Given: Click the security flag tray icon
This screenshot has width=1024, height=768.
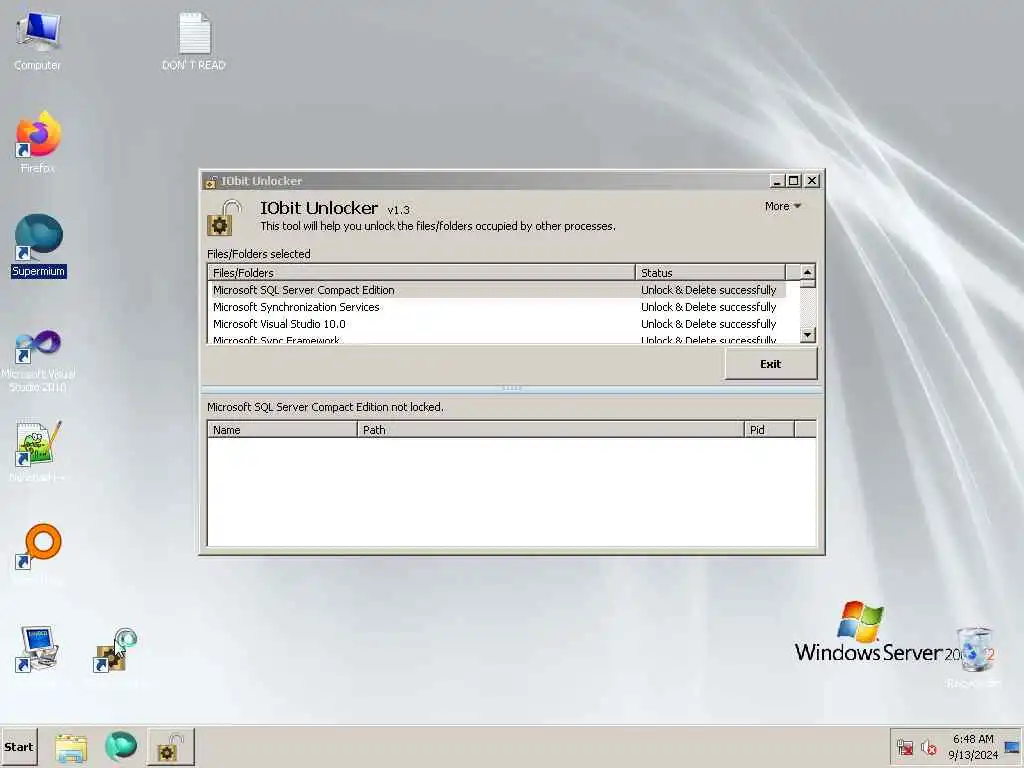Looking at the screenshot, I should coord(904,747).
